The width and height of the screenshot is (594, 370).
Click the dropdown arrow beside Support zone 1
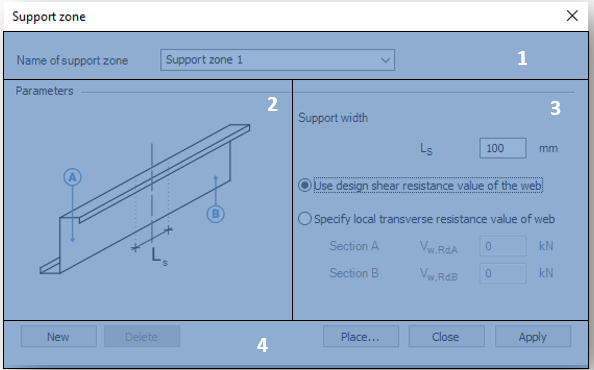pyautogui.click(x=385, y=60)
